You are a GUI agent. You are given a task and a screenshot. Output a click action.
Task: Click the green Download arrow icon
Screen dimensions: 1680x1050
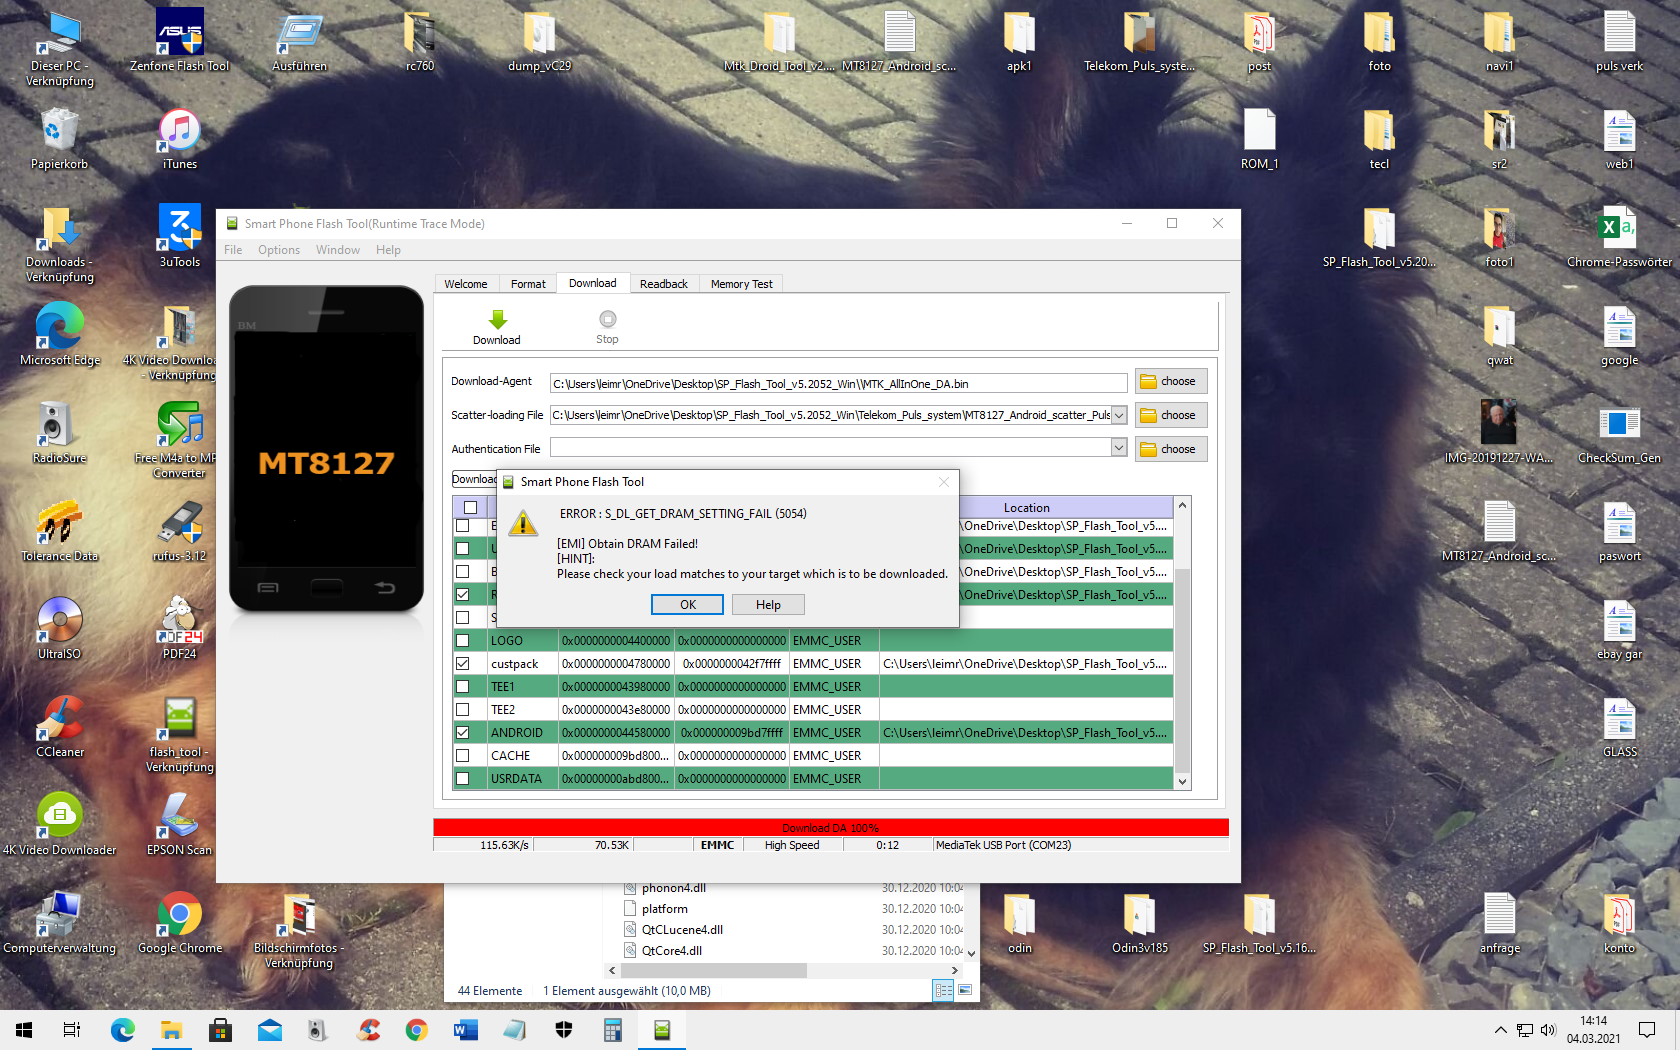tap(497, 319)
